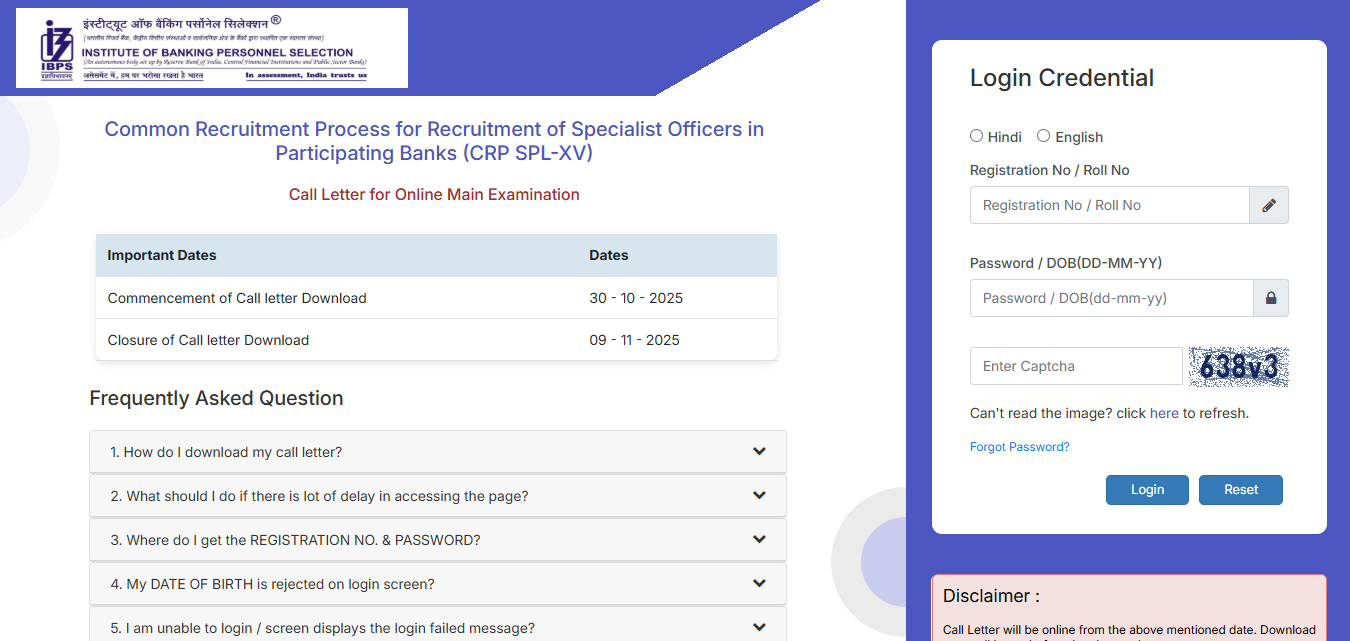This screenshot has height=641, width=1350.
Task: Open the Forgot Password link
Action: coord(1019,446)
